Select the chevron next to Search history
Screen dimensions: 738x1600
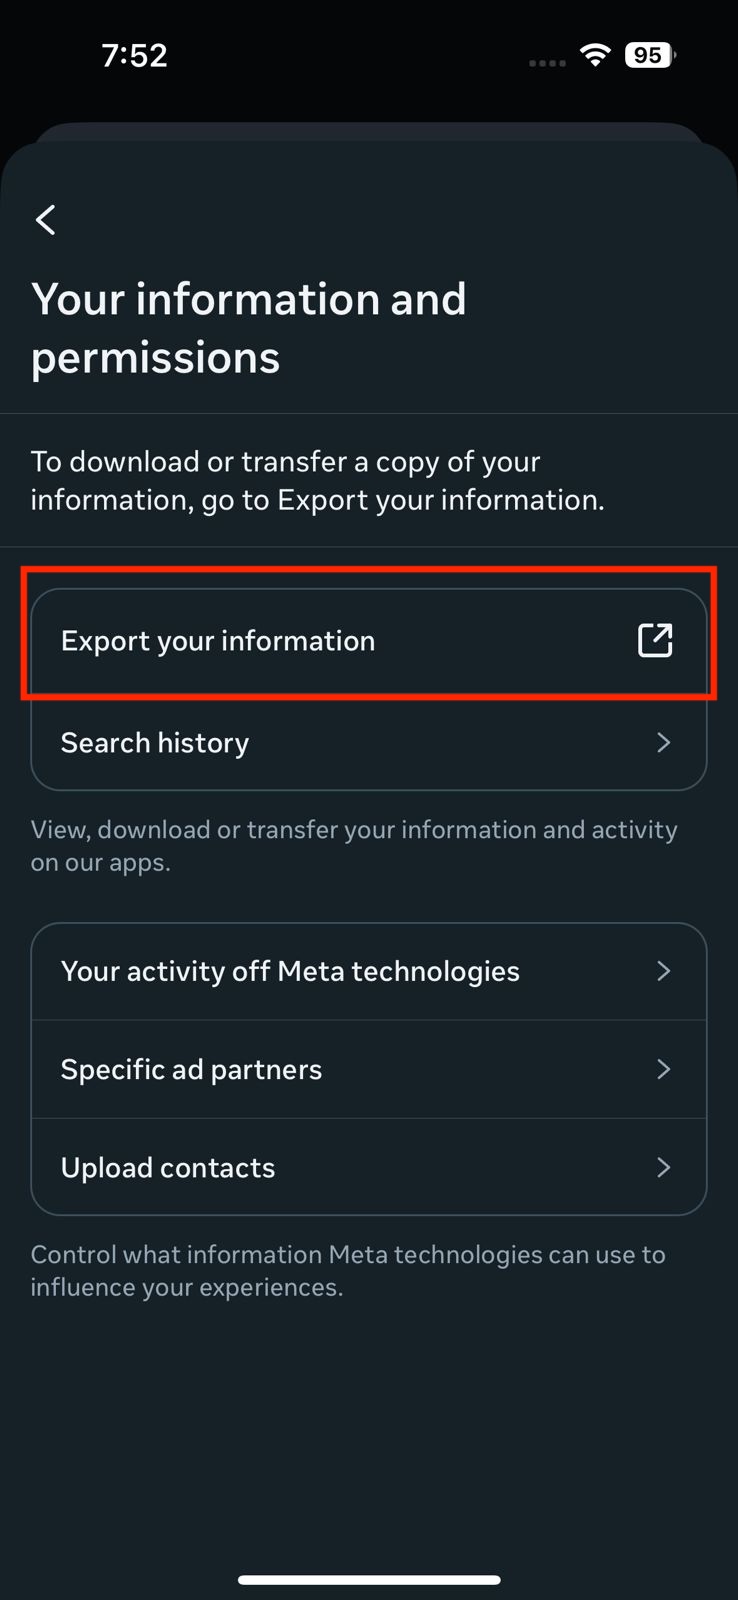[663, 742]
